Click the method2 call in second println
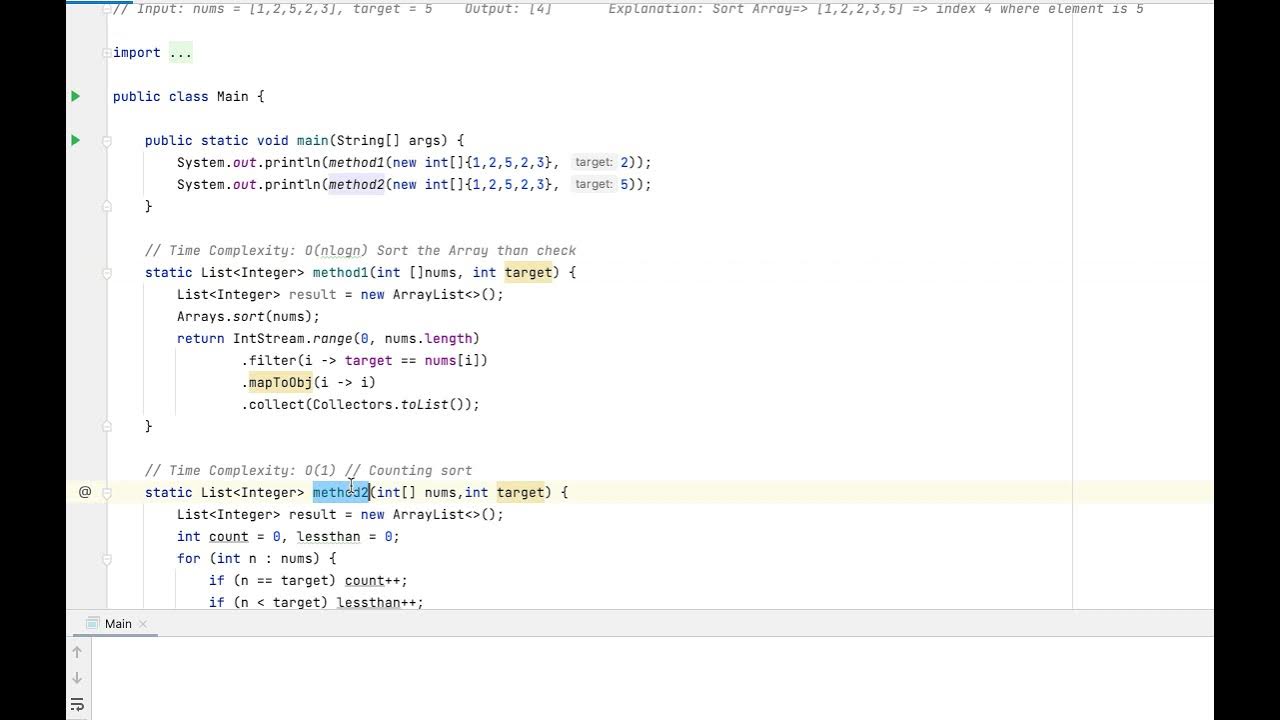Image resolution: width=1280 pixels, height=720 pixels. 356,184
